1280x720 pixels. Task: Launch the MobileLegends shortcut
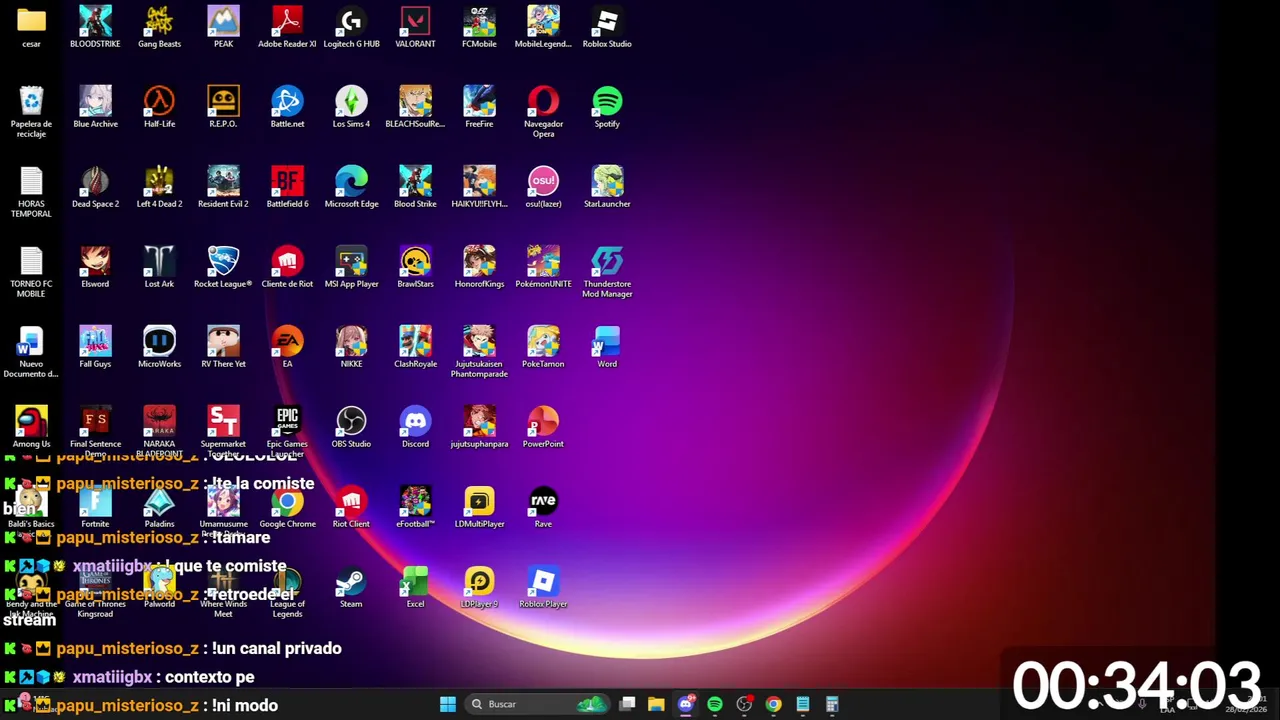pos(543,27)
